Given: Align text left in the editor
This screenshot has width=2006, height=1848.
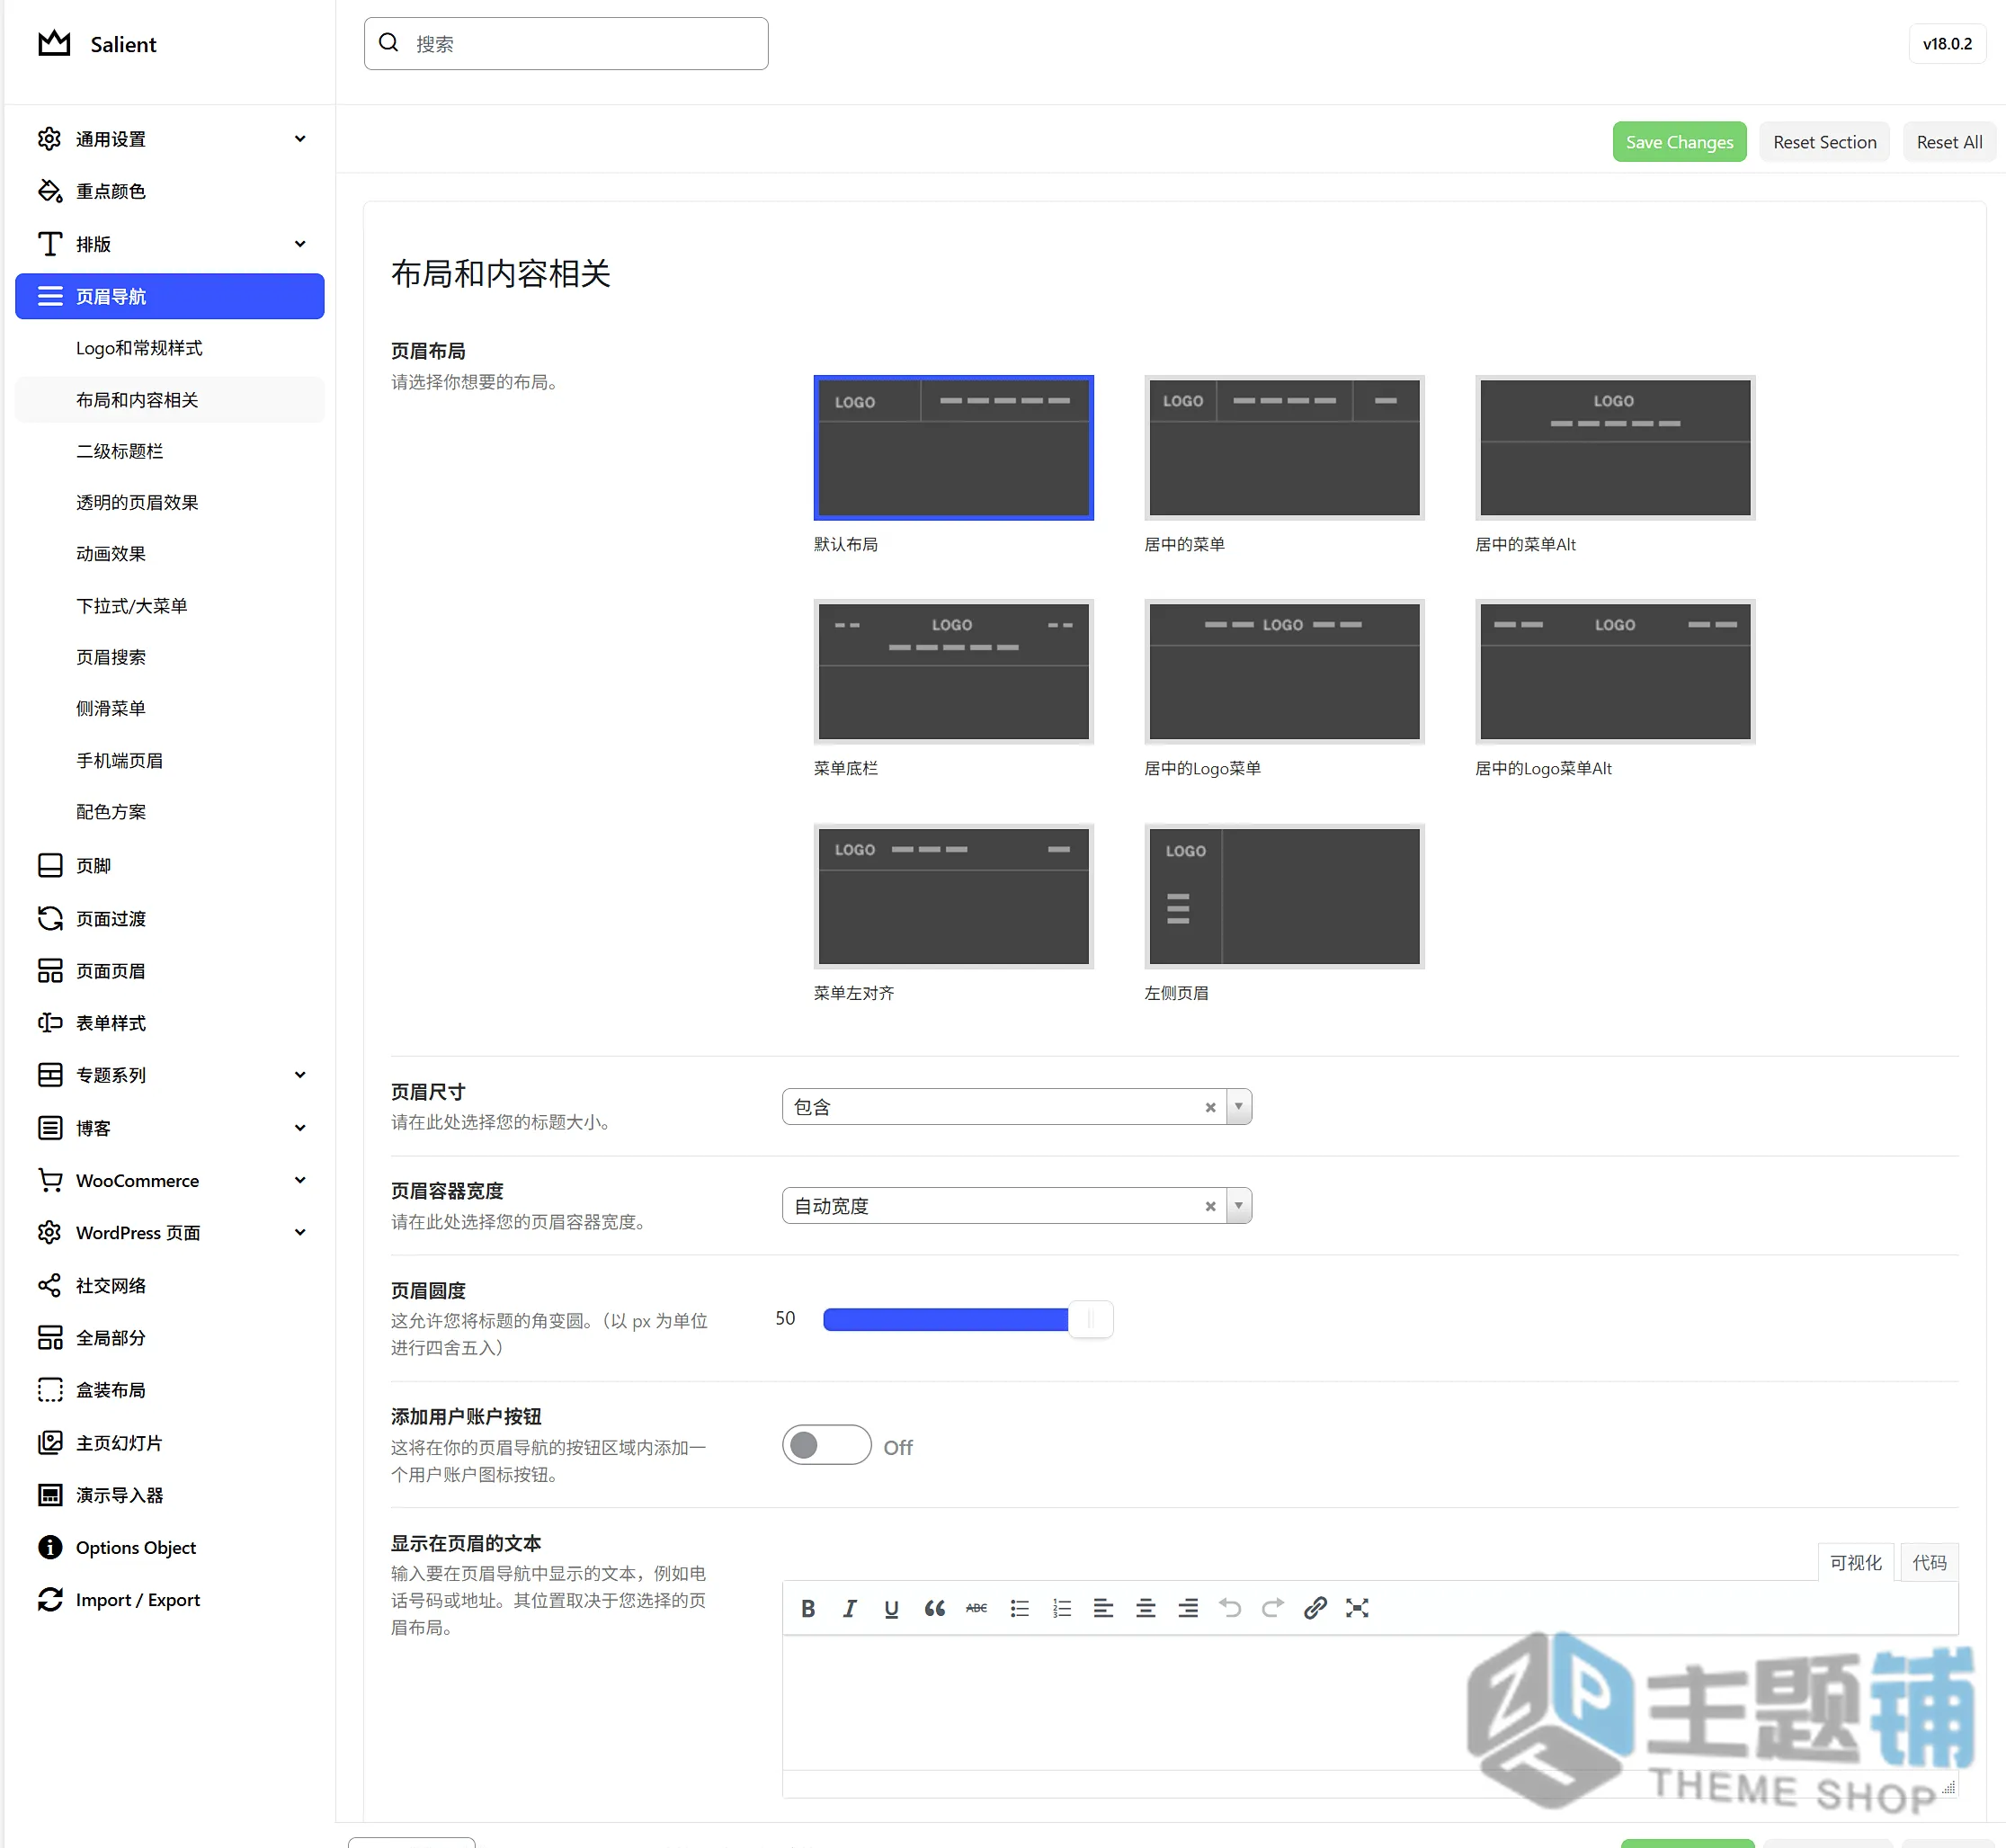Looking at the screenshot, I should point(1103,1608).
